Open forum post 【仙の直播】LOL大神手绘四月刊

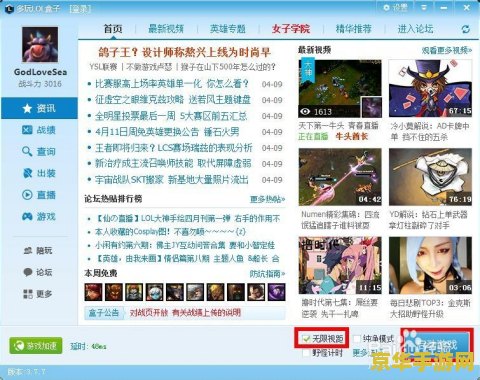pos(188,219)
